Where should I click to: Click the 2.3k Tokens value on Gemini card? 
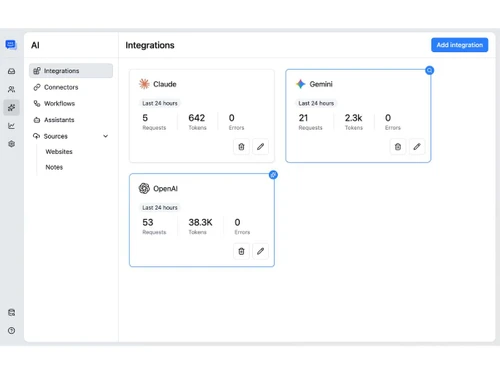click(353, 118)
